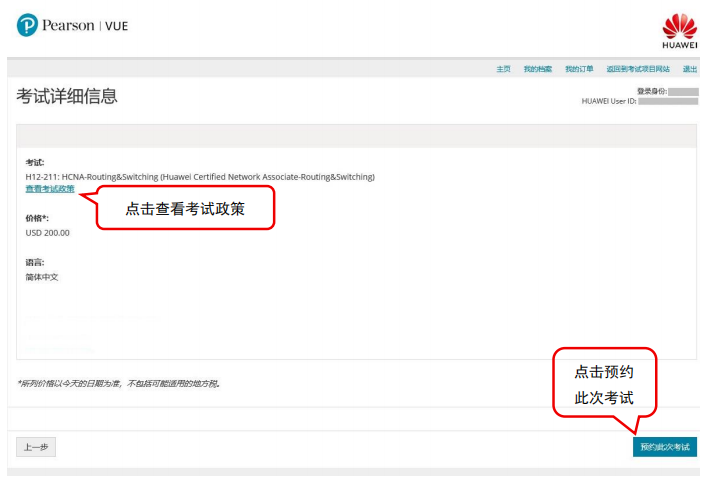Click the 点击预约此次考试 callout bubble
The height and width of the screenshot is (481, 725).
click(603, 384)
